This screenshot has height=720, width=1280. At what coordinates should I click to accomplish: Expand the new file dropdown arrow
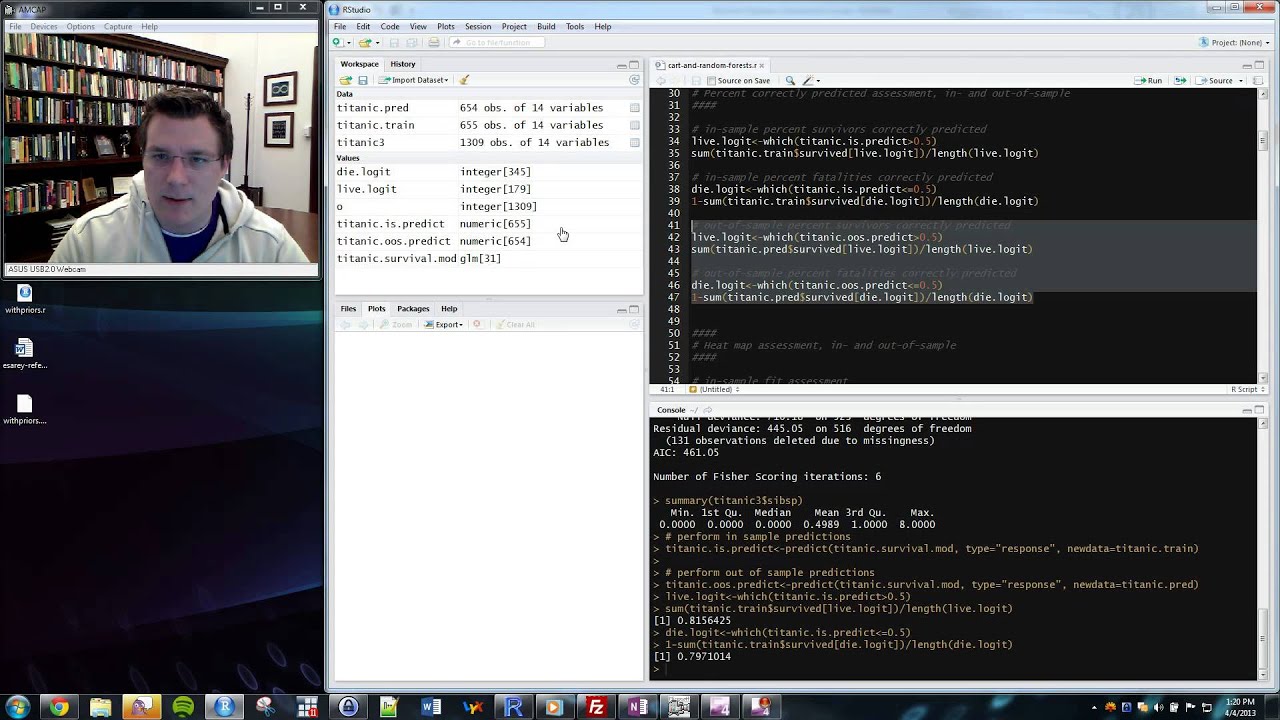pyautogui.click(x=347, y=42)
